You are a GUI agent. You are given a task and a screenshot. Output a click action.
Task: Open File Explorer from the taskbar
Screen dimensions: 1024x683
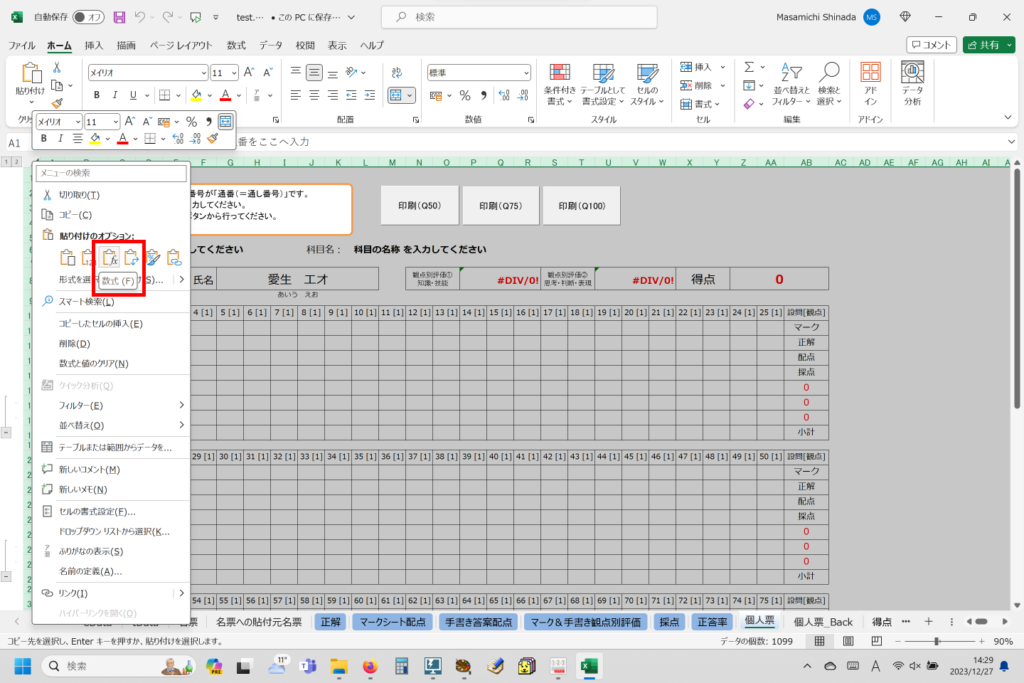[339, 666]
